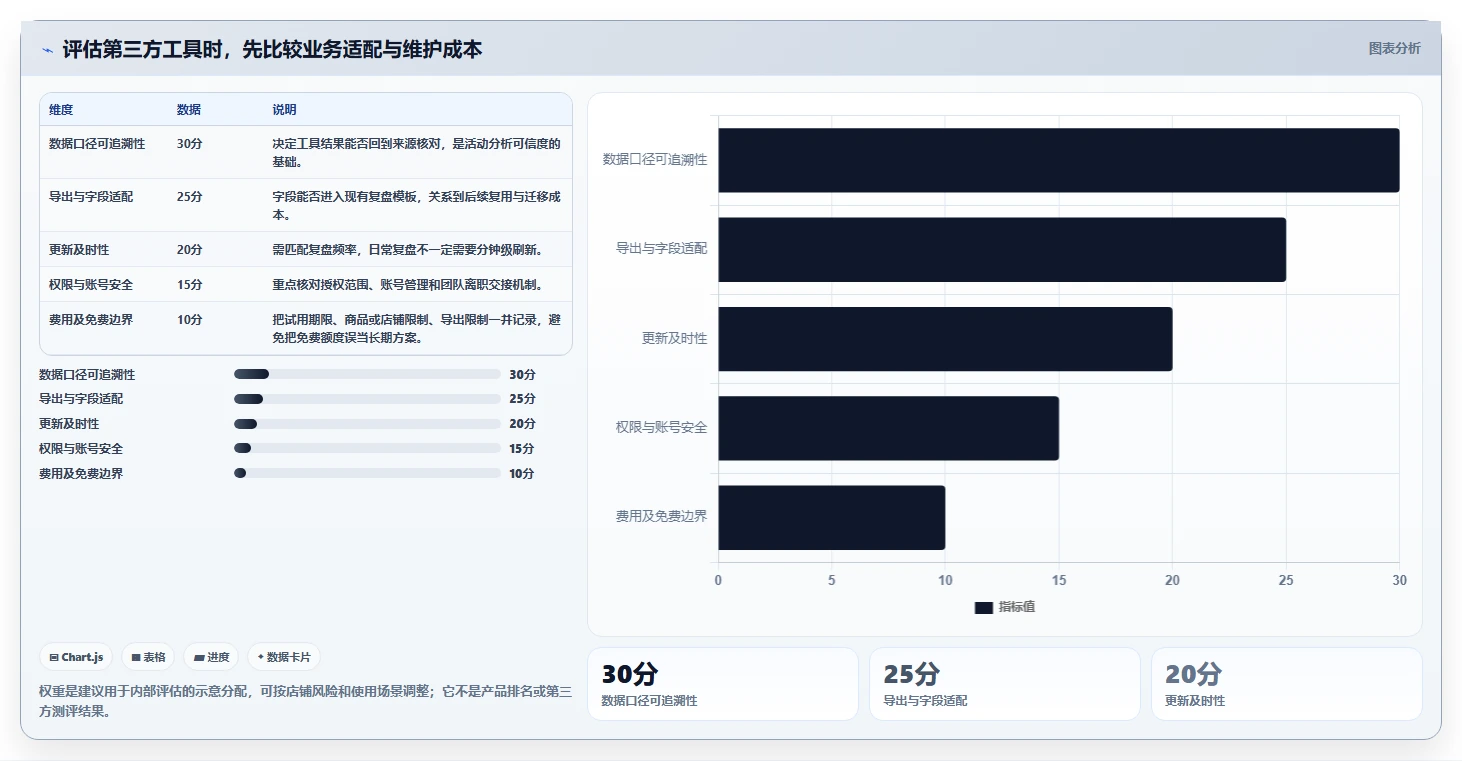This screenshot has width=1462, height=761.
Task: Click the 导出与字段适配 progress bar
Action: 367,399
